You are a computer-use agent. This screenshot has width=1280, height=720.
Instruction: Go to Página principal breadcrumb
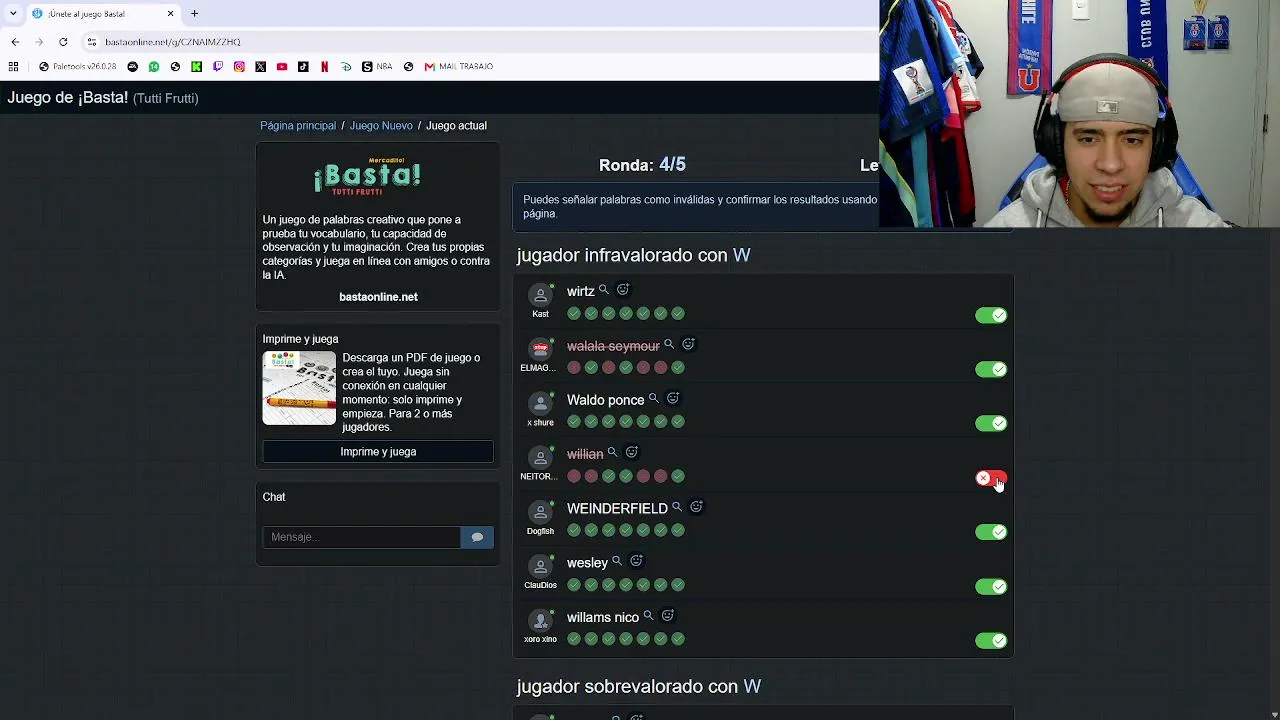(x=298, y=125)
